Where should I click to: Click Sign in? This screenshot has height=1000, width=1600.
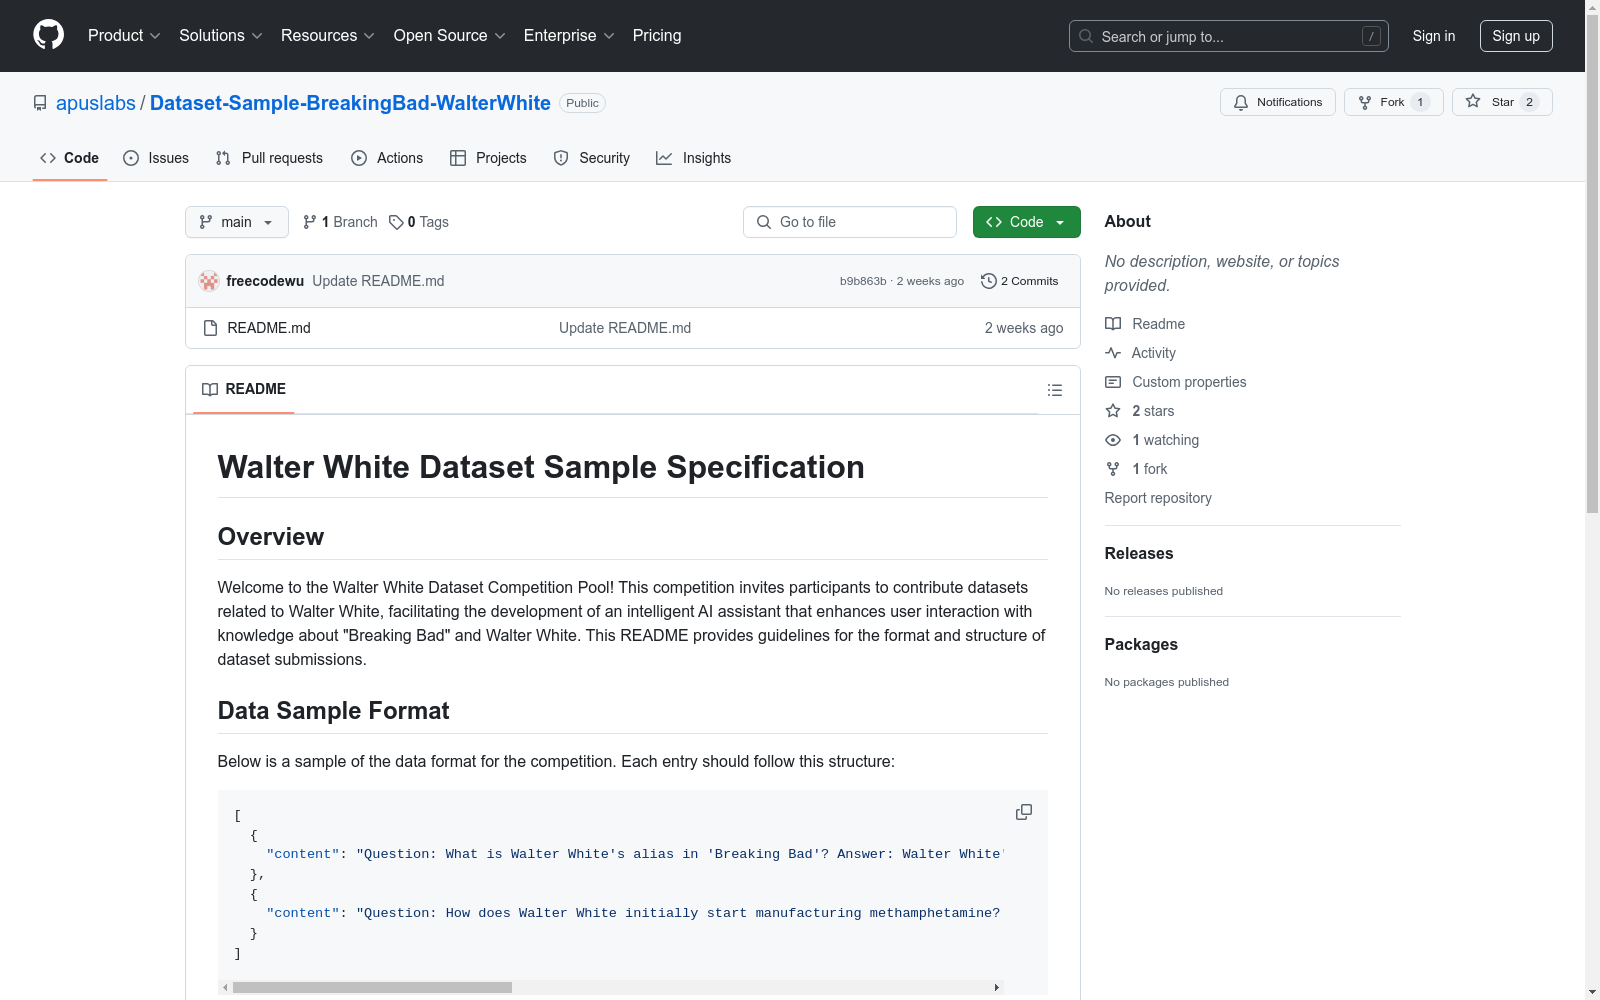click(1434, 36)
